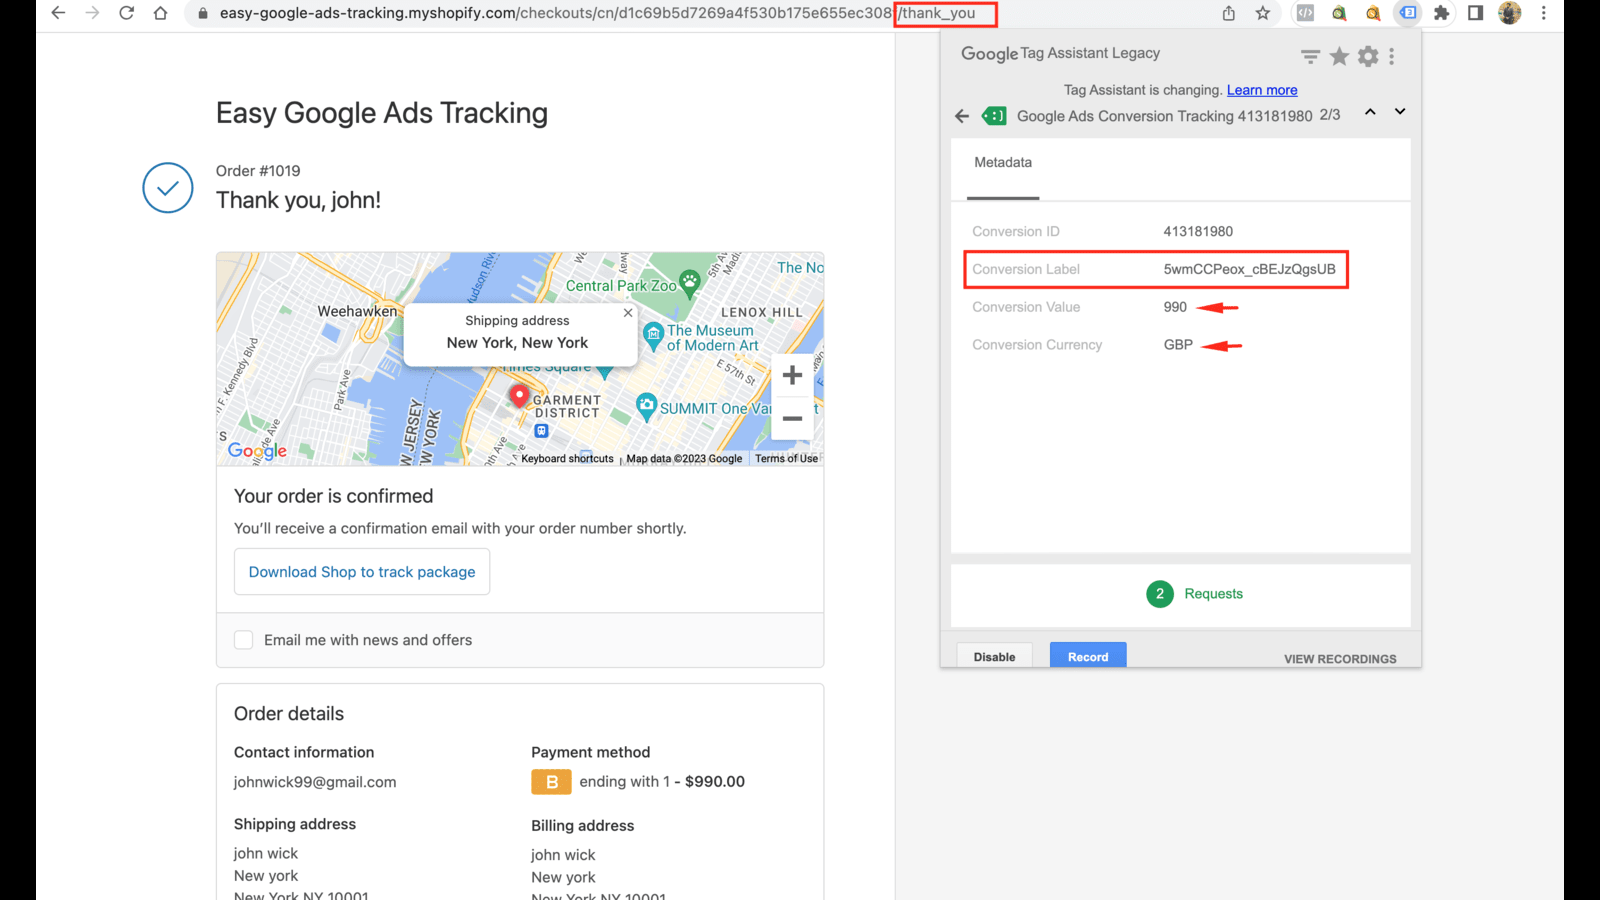Viewport: 1600px width, 900px height.
Task: Click the padlock site info icon
Action: point(203,13)
